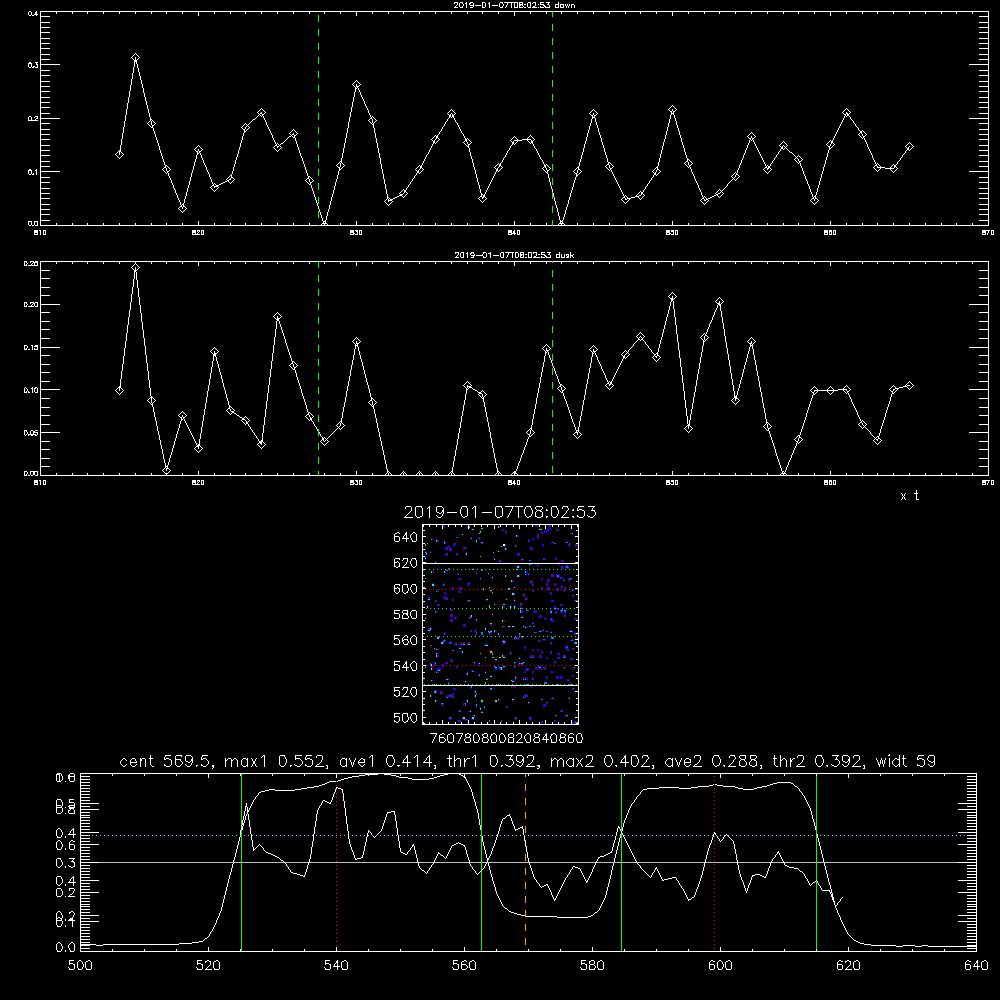
Task: Click the 620 tick label on bottom plot x-axis
Action: 848,966
